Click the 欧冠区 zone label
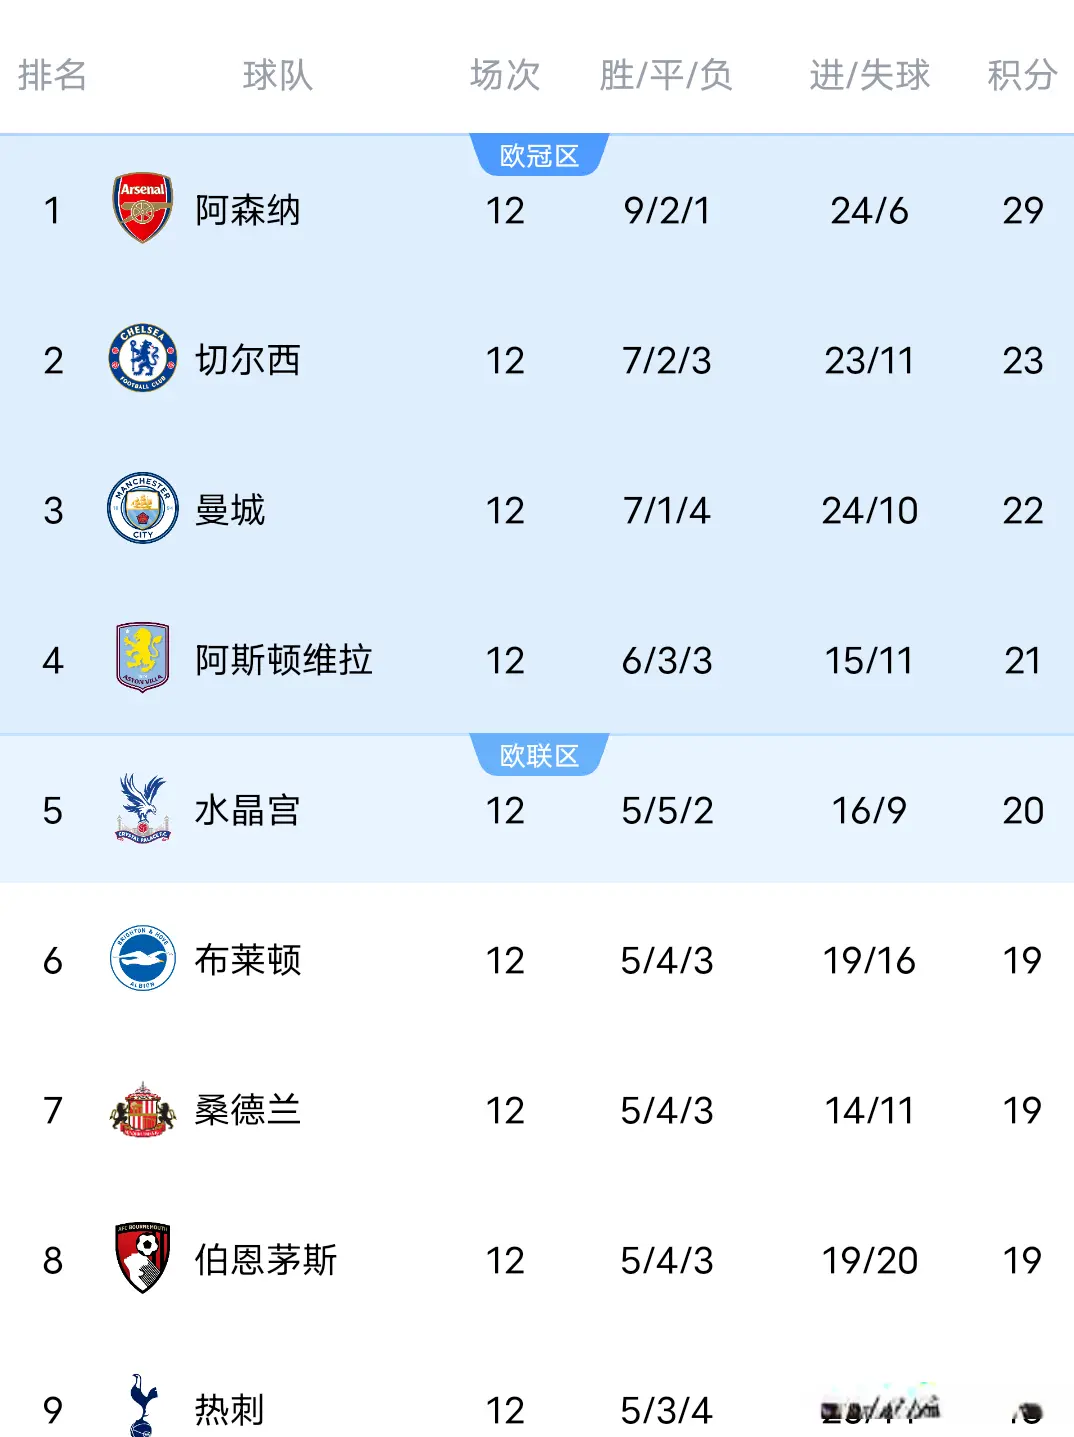The height and width of the screenshot is (1437, 1074). (539, 156)
